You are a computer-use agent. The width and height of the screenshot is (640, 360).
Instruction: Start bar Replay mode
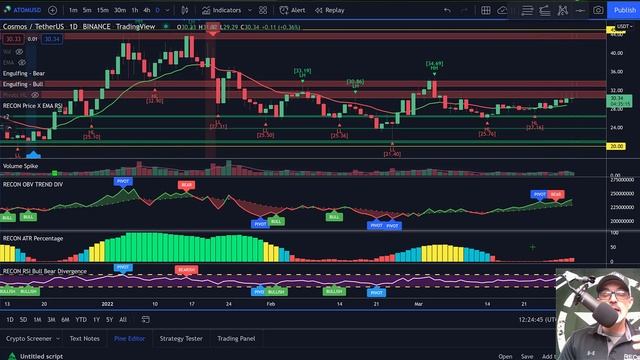pos(329,10)
